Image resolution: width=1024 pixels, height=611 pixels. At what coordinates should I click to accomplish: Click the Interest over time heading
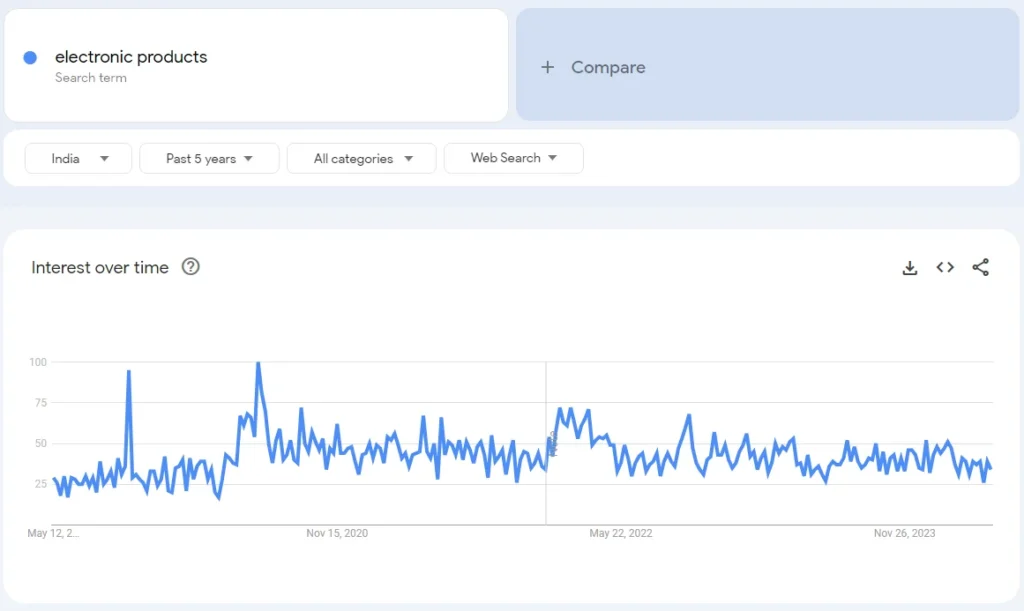(x=100, y=267)
